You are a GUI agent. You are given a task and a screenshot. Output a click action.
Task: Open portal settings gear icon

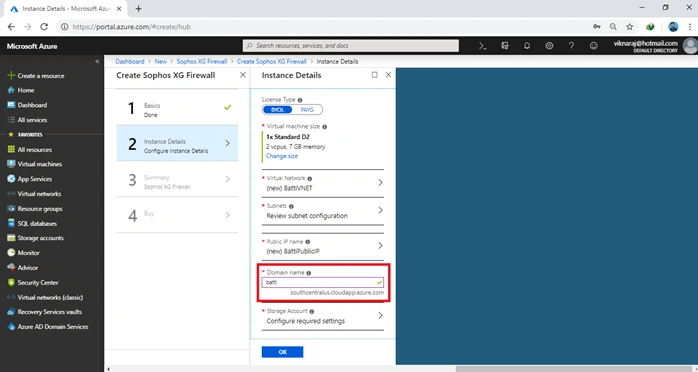click(549, 46)
